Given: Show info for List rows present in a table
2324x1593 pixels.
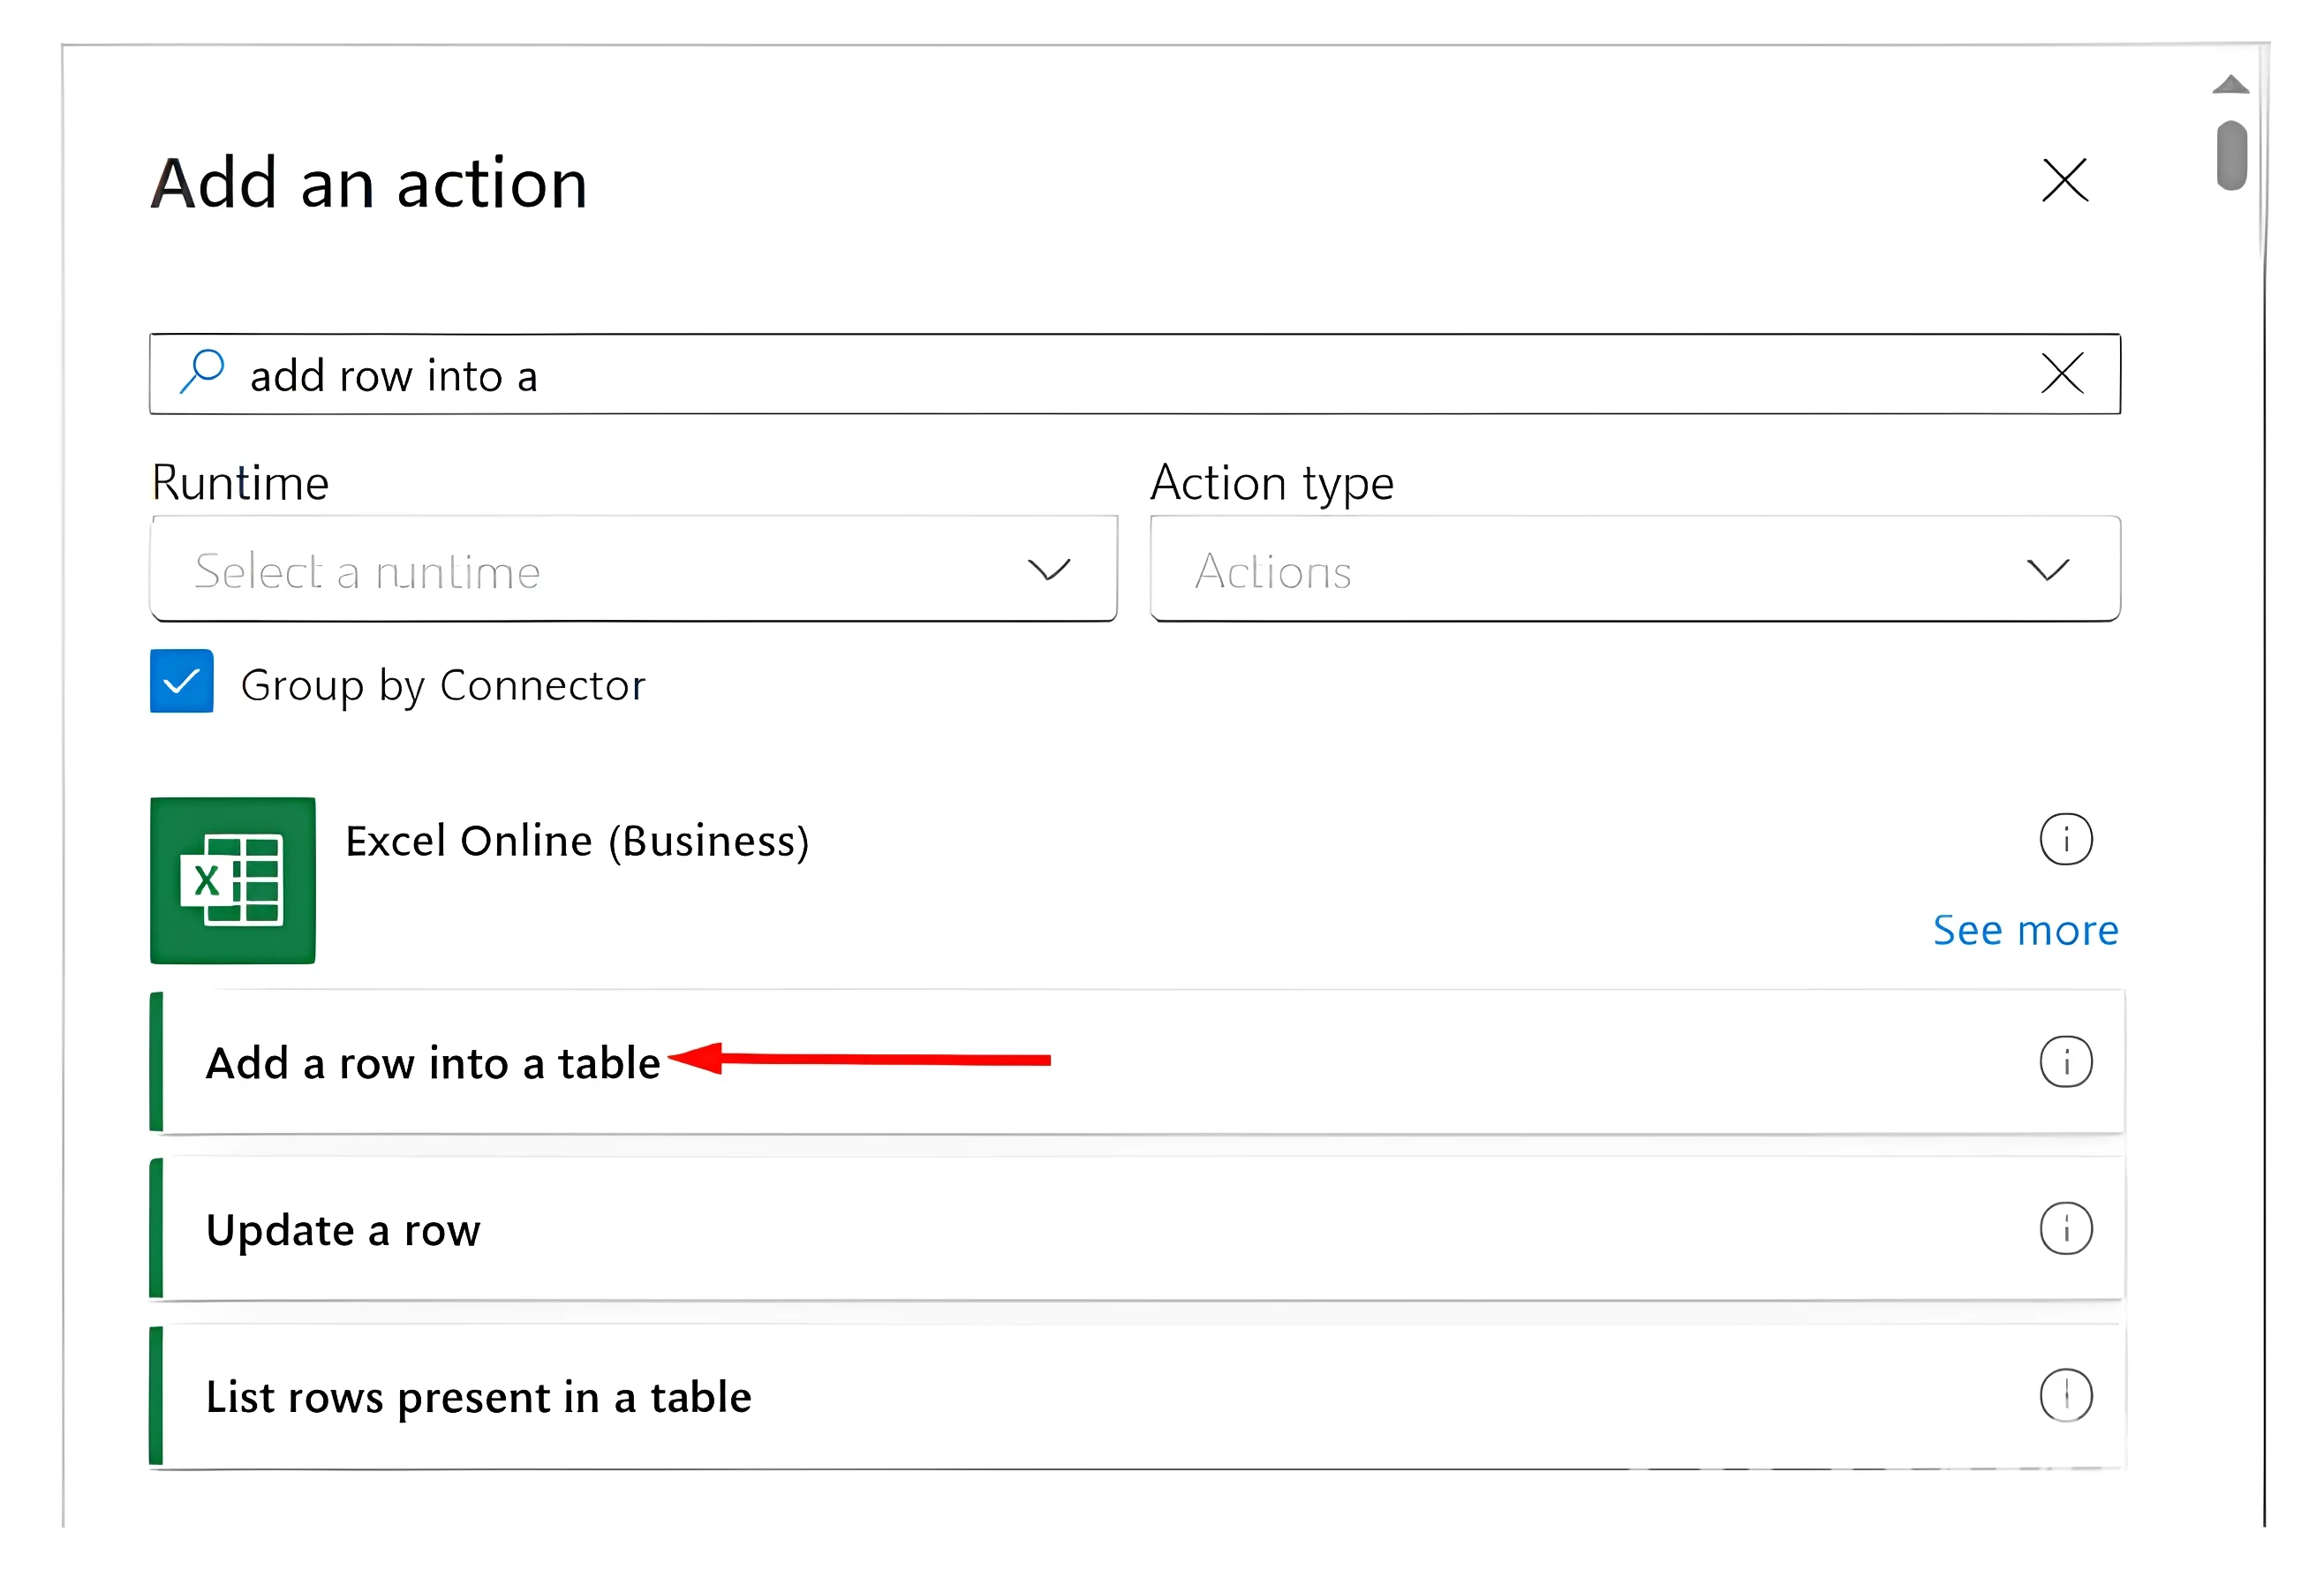Looking at the screenshot, I should click(2065, 1396).
